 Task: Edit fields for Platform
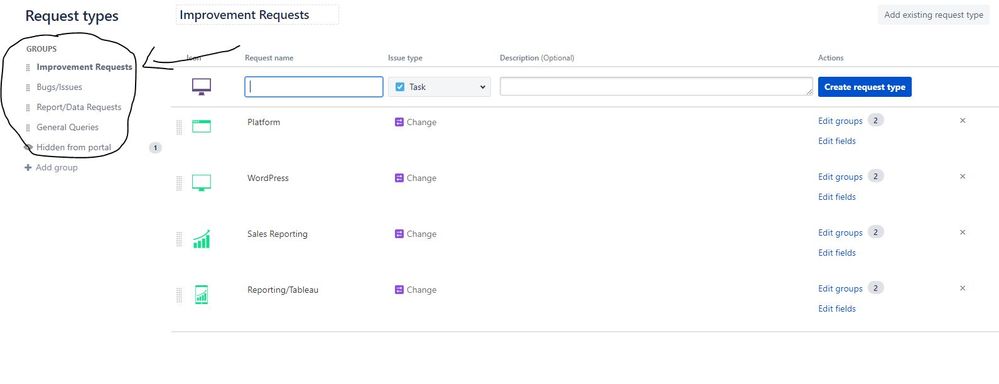coord(837,141)
